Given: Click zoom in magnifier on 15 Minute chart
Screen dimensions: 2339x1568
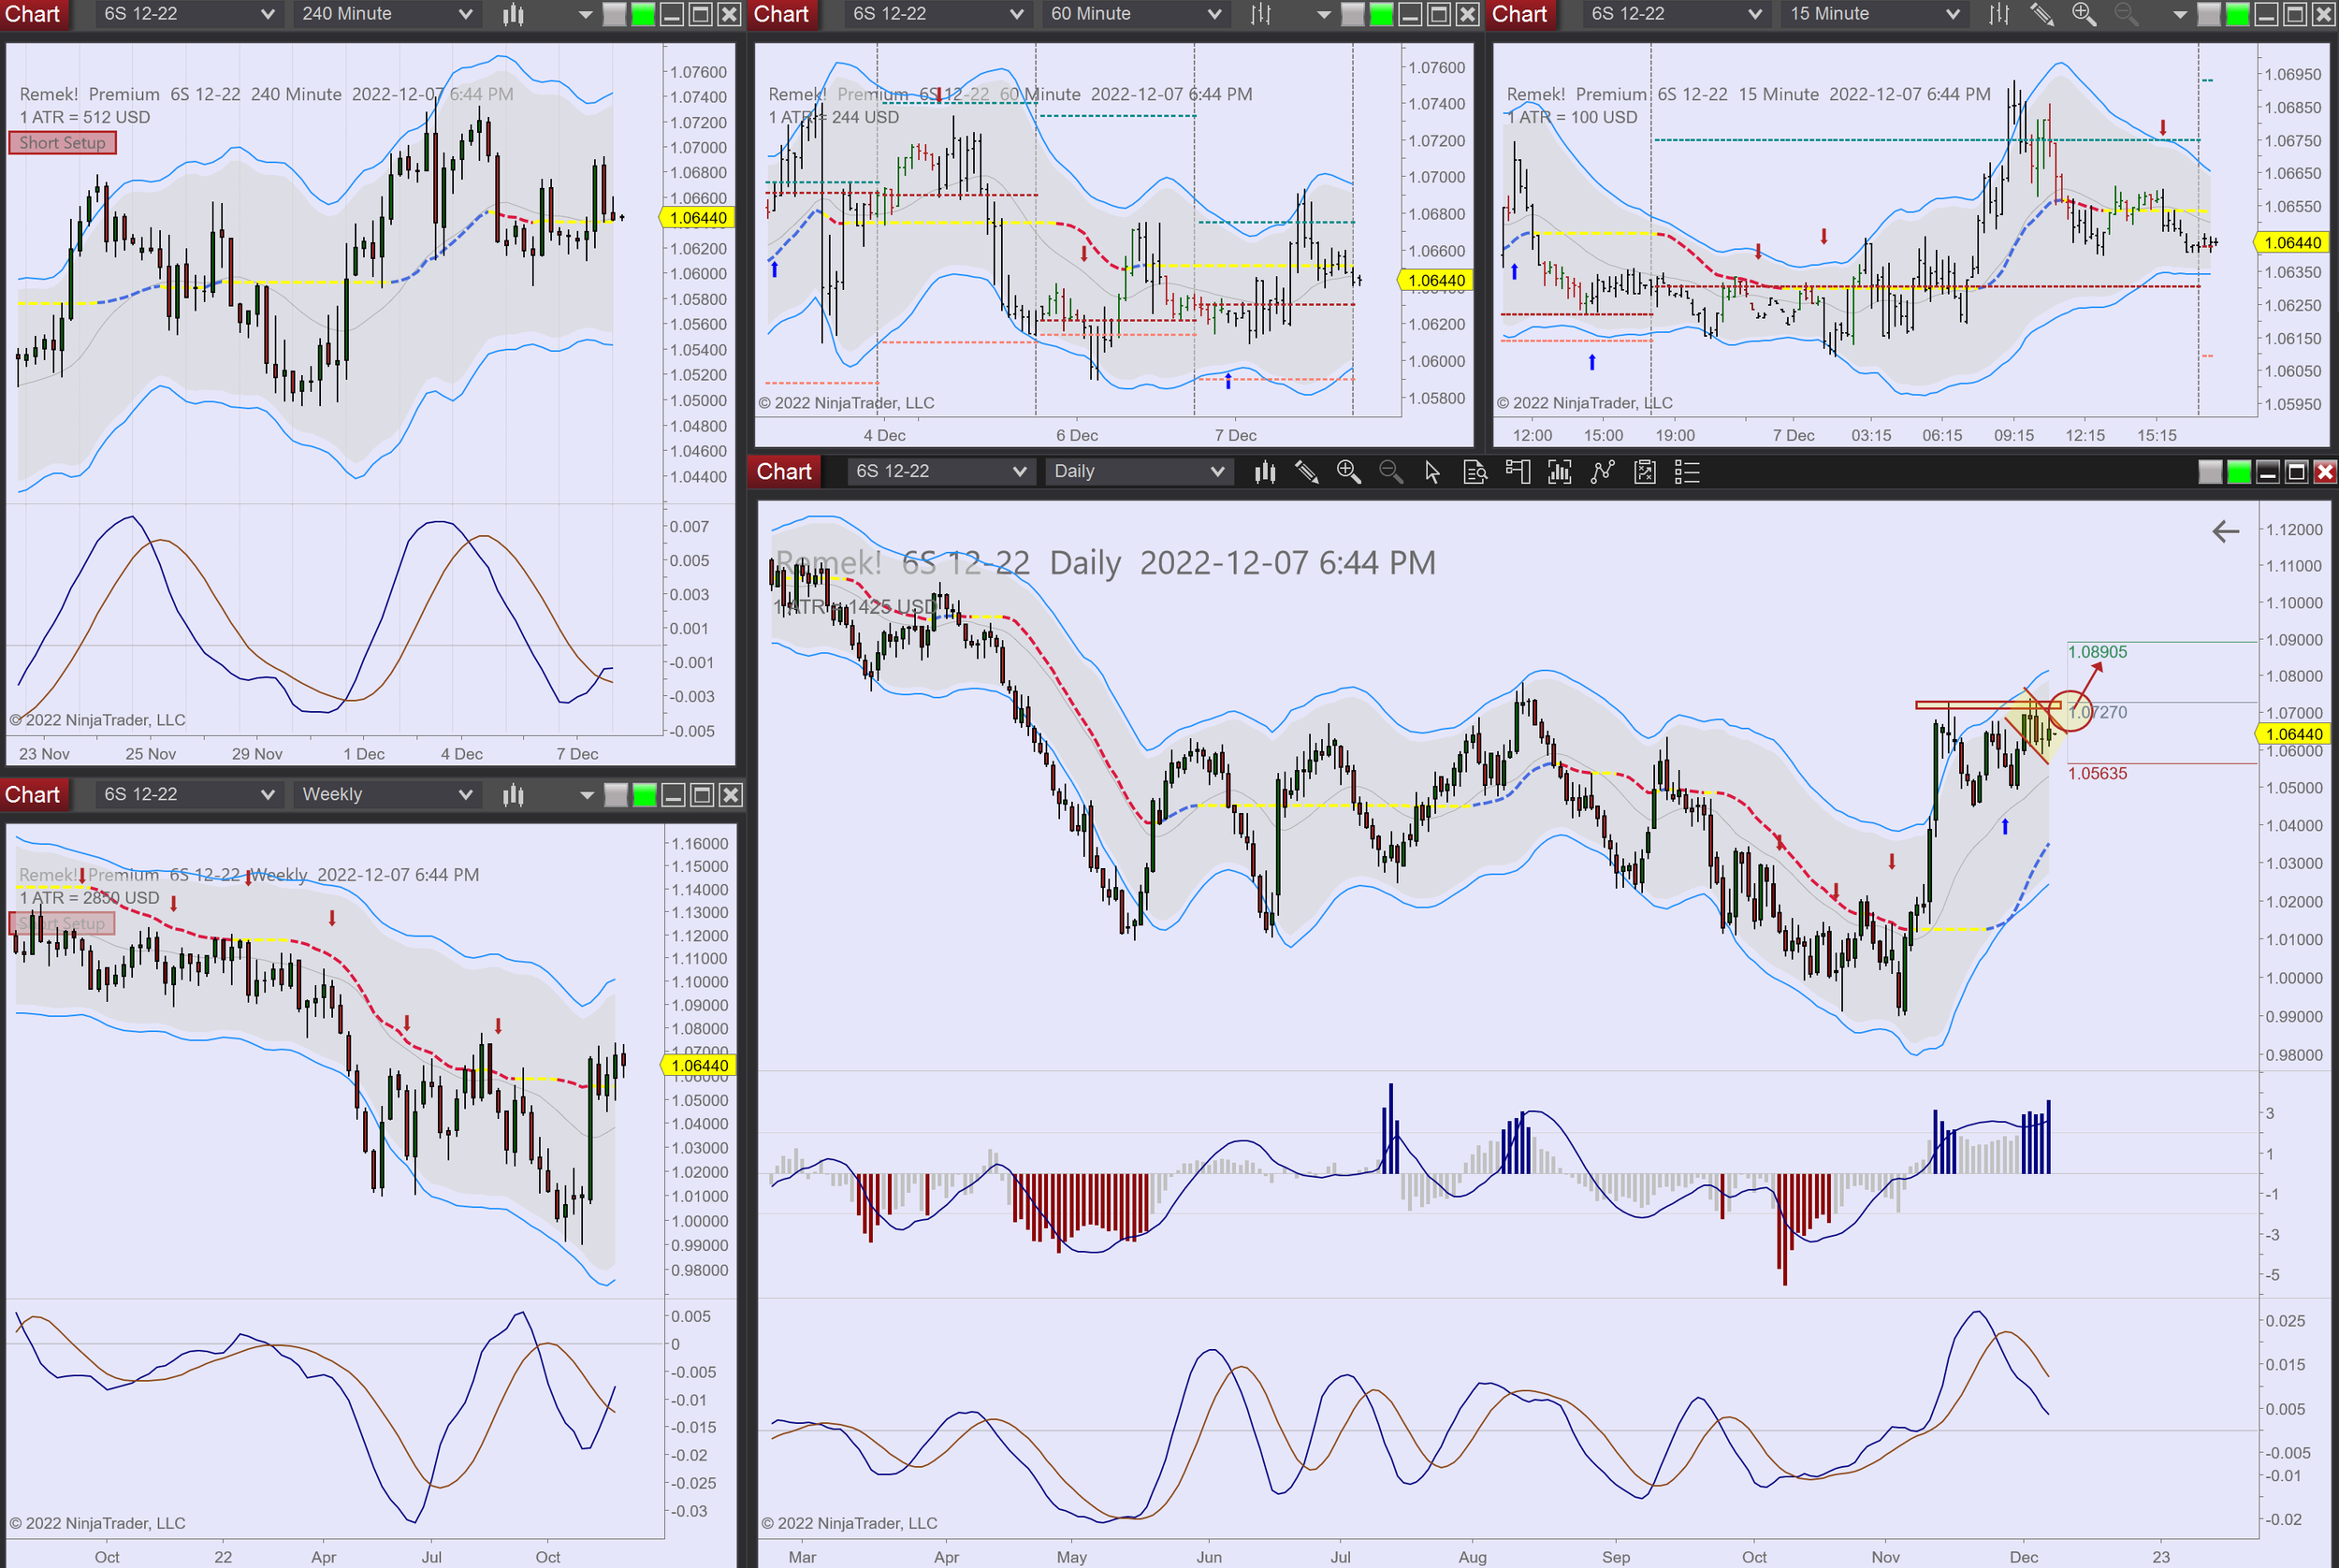Looking at the screenshot, I should 2084,14.
